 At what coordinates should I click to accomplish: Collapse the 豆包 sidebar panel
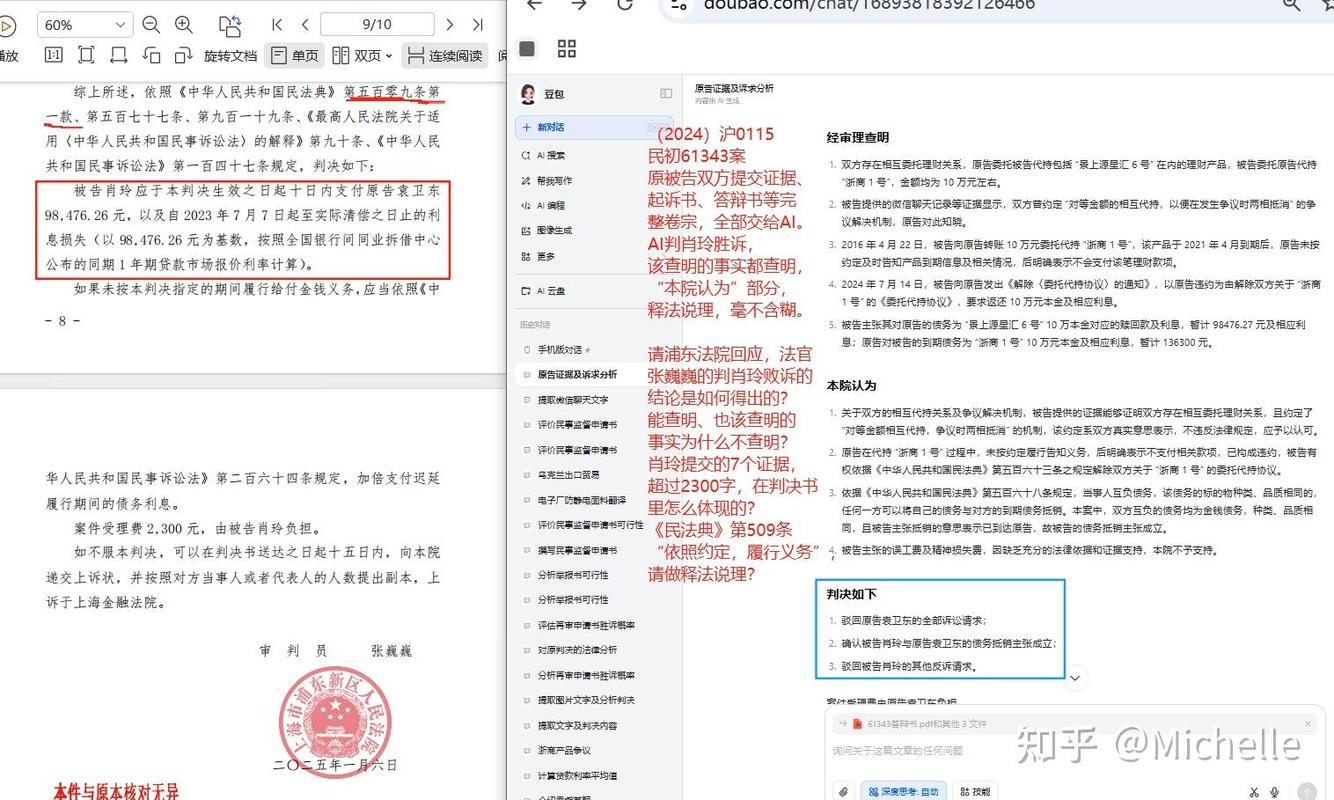coord(666,94)
